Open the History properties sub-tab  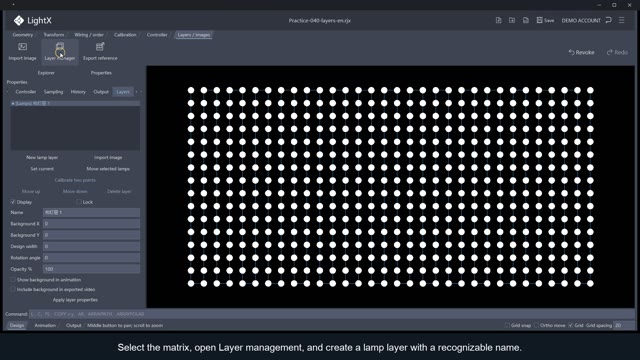[78, 92]
